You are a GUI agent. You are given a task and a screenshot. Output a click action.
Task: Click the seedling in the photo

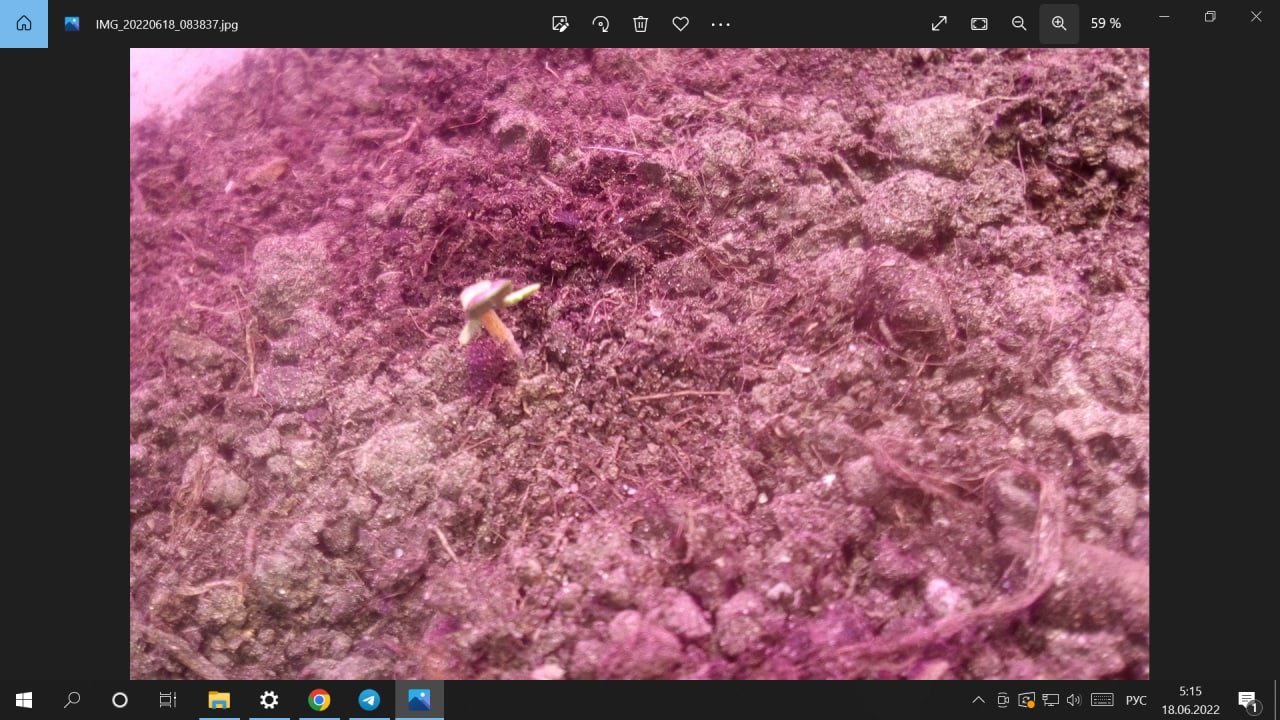(x=490, y=312)
